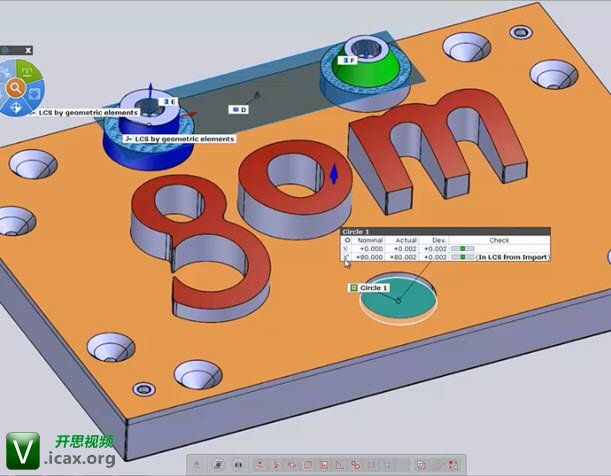The image size is (611, 476).
Task: Select the E element label
Action: [x=170, y=102]
